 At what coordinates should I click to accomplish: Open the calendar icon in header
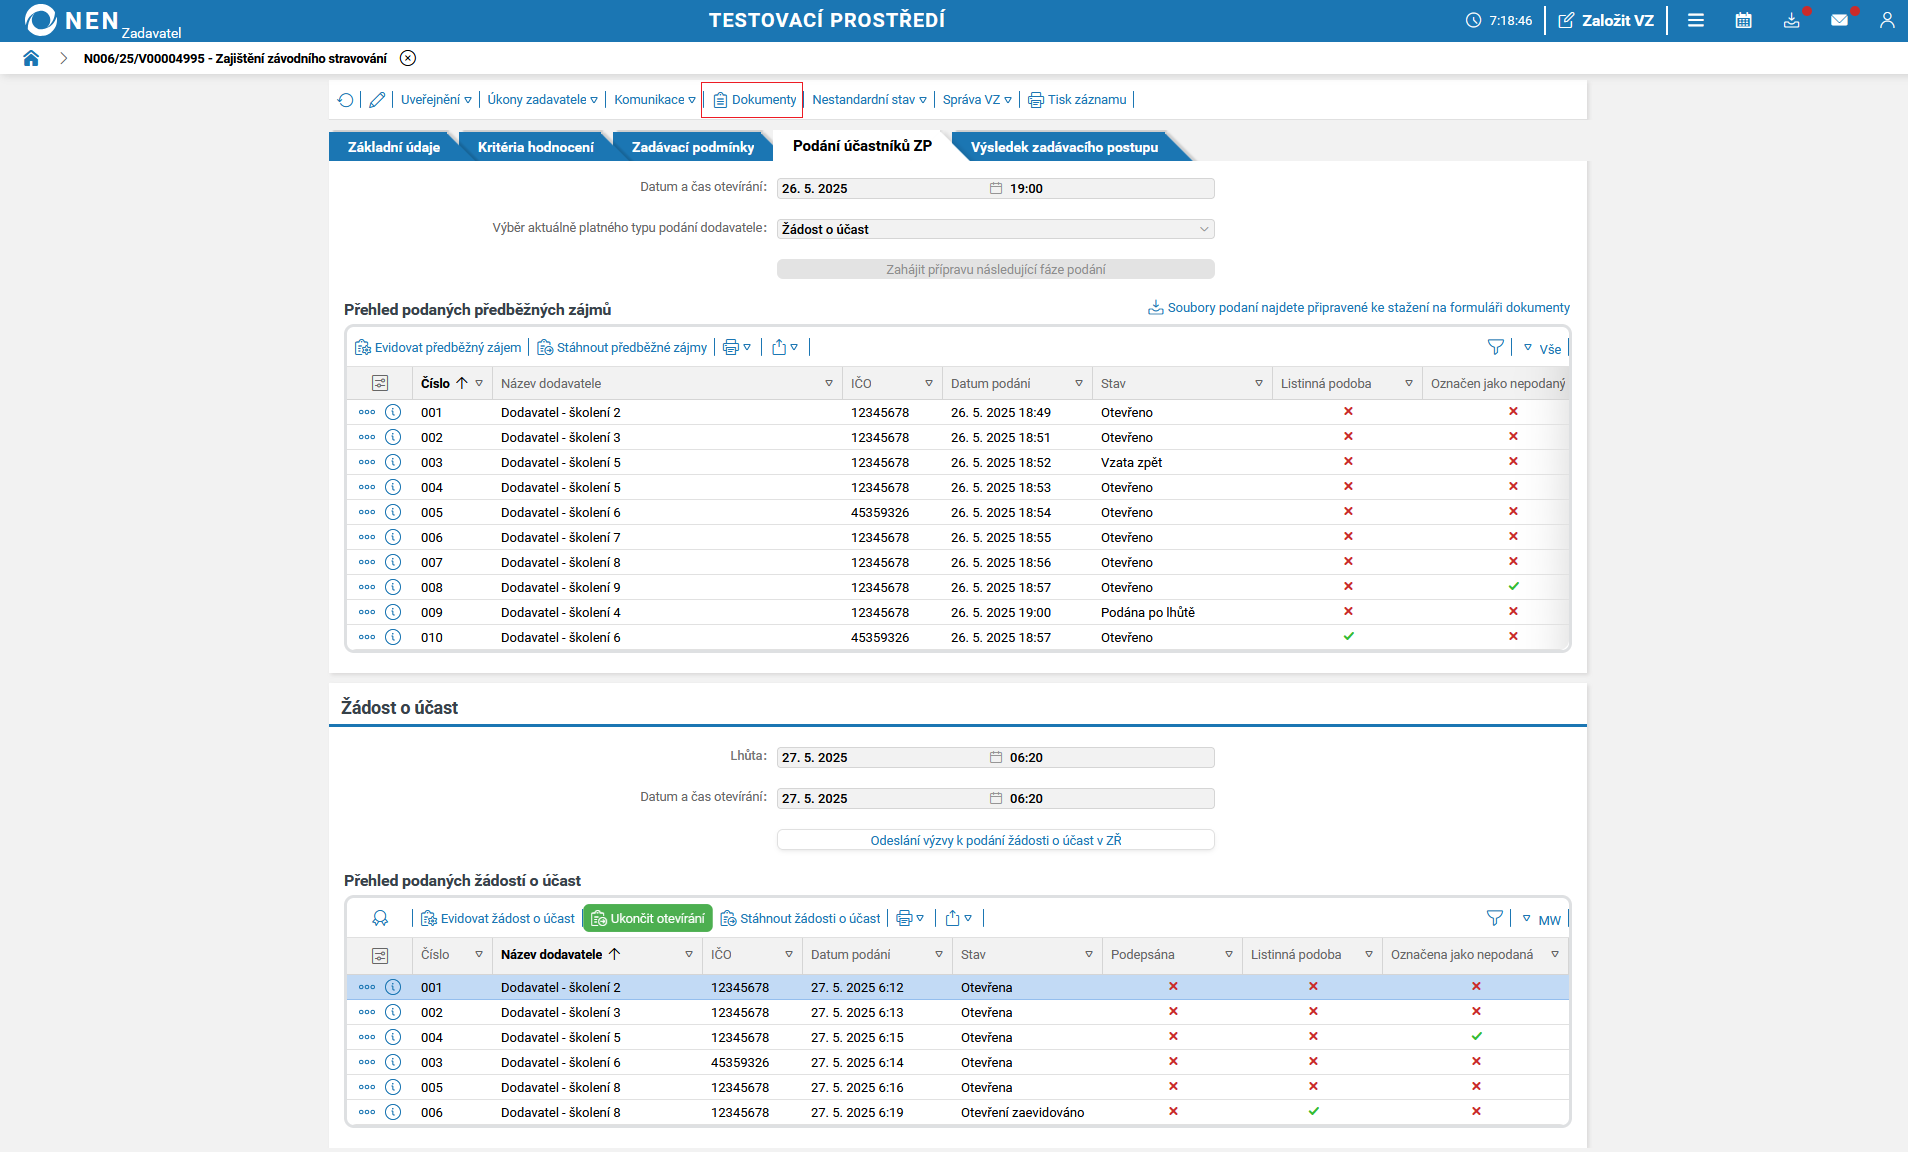[1744, 20]
